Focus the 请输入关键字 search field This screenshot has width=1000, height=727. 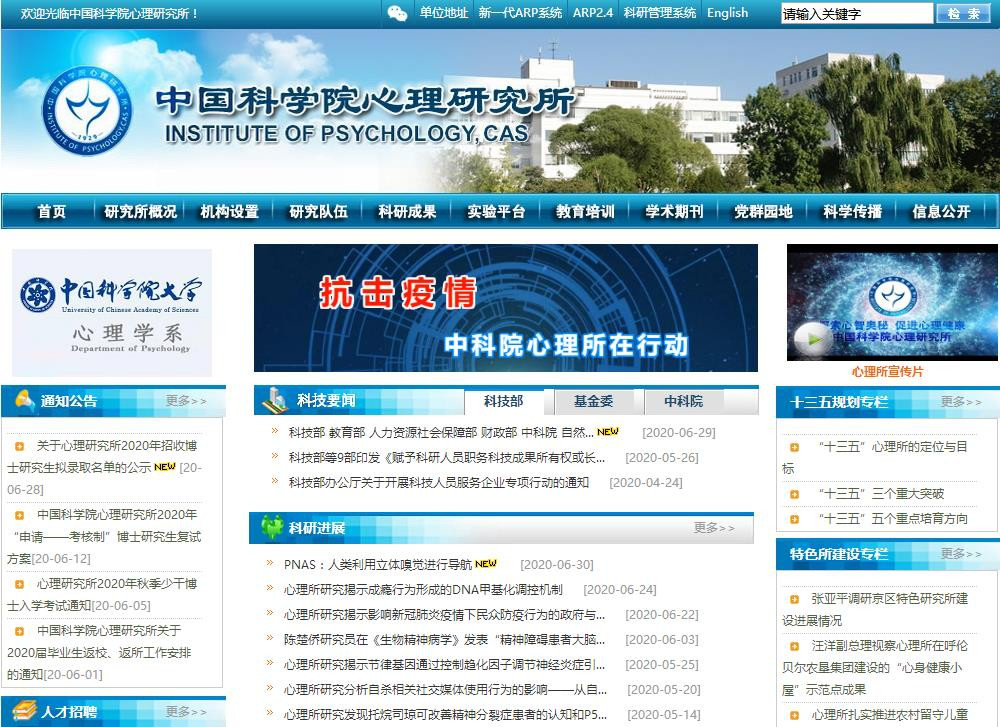pyautogui.click(x=857, y=13)
